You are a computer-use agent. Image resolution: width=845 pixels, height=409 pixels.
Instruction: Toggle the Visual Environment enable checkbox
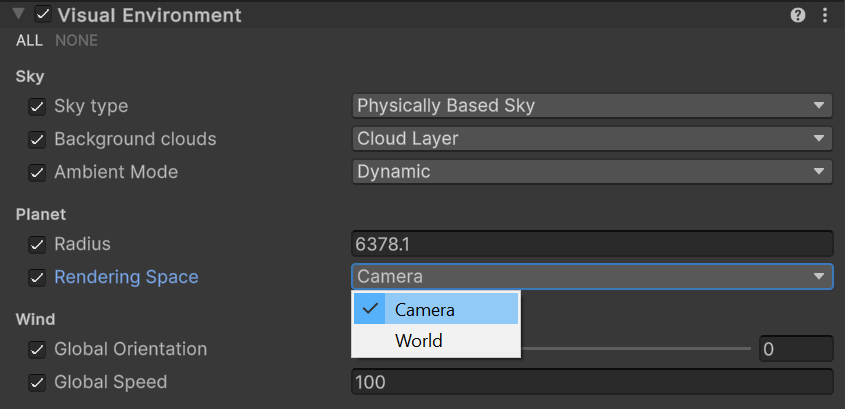click(x=42, y=15)
